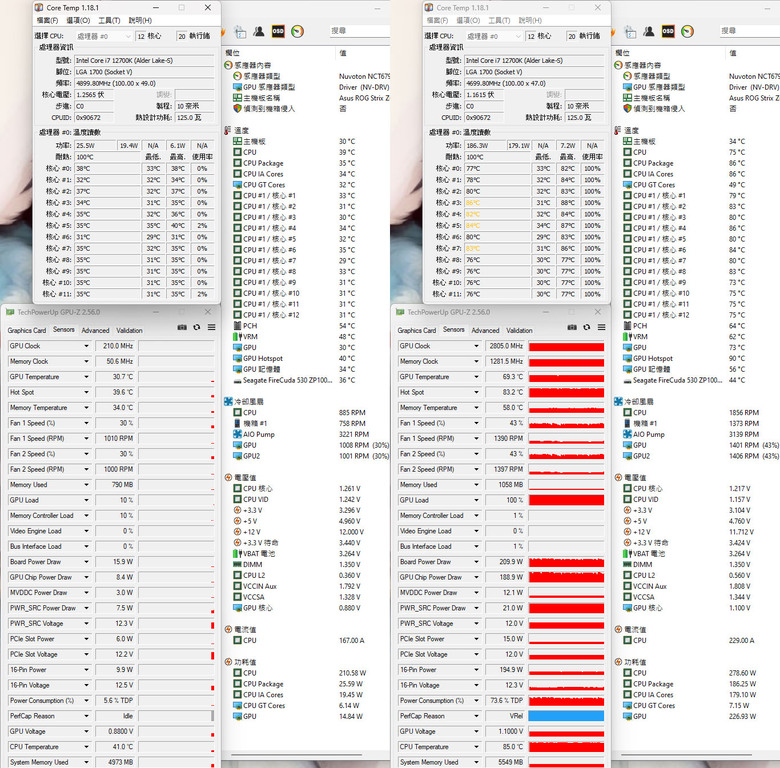
Task: Click the Seagate FireCuda drive icon in the 44 °C row
Action: (x=628, y=381)
